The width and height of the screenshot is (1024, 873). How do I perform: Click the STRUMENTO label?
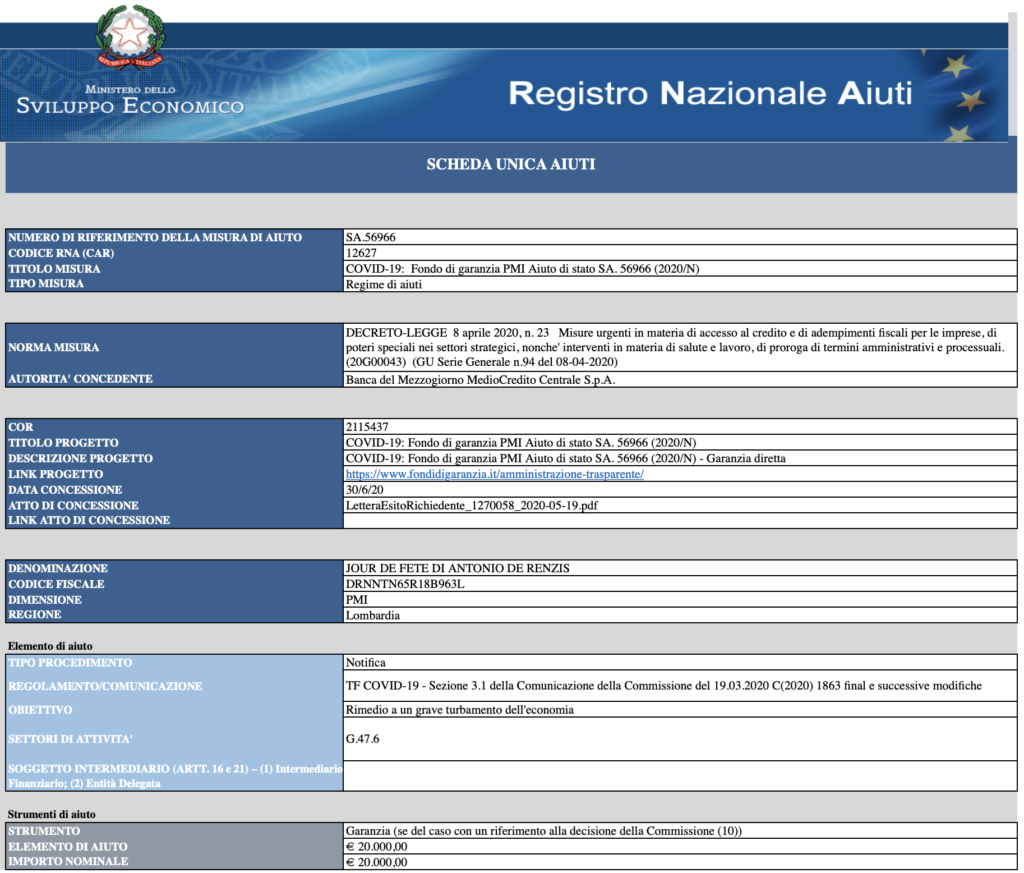point(44,831)
